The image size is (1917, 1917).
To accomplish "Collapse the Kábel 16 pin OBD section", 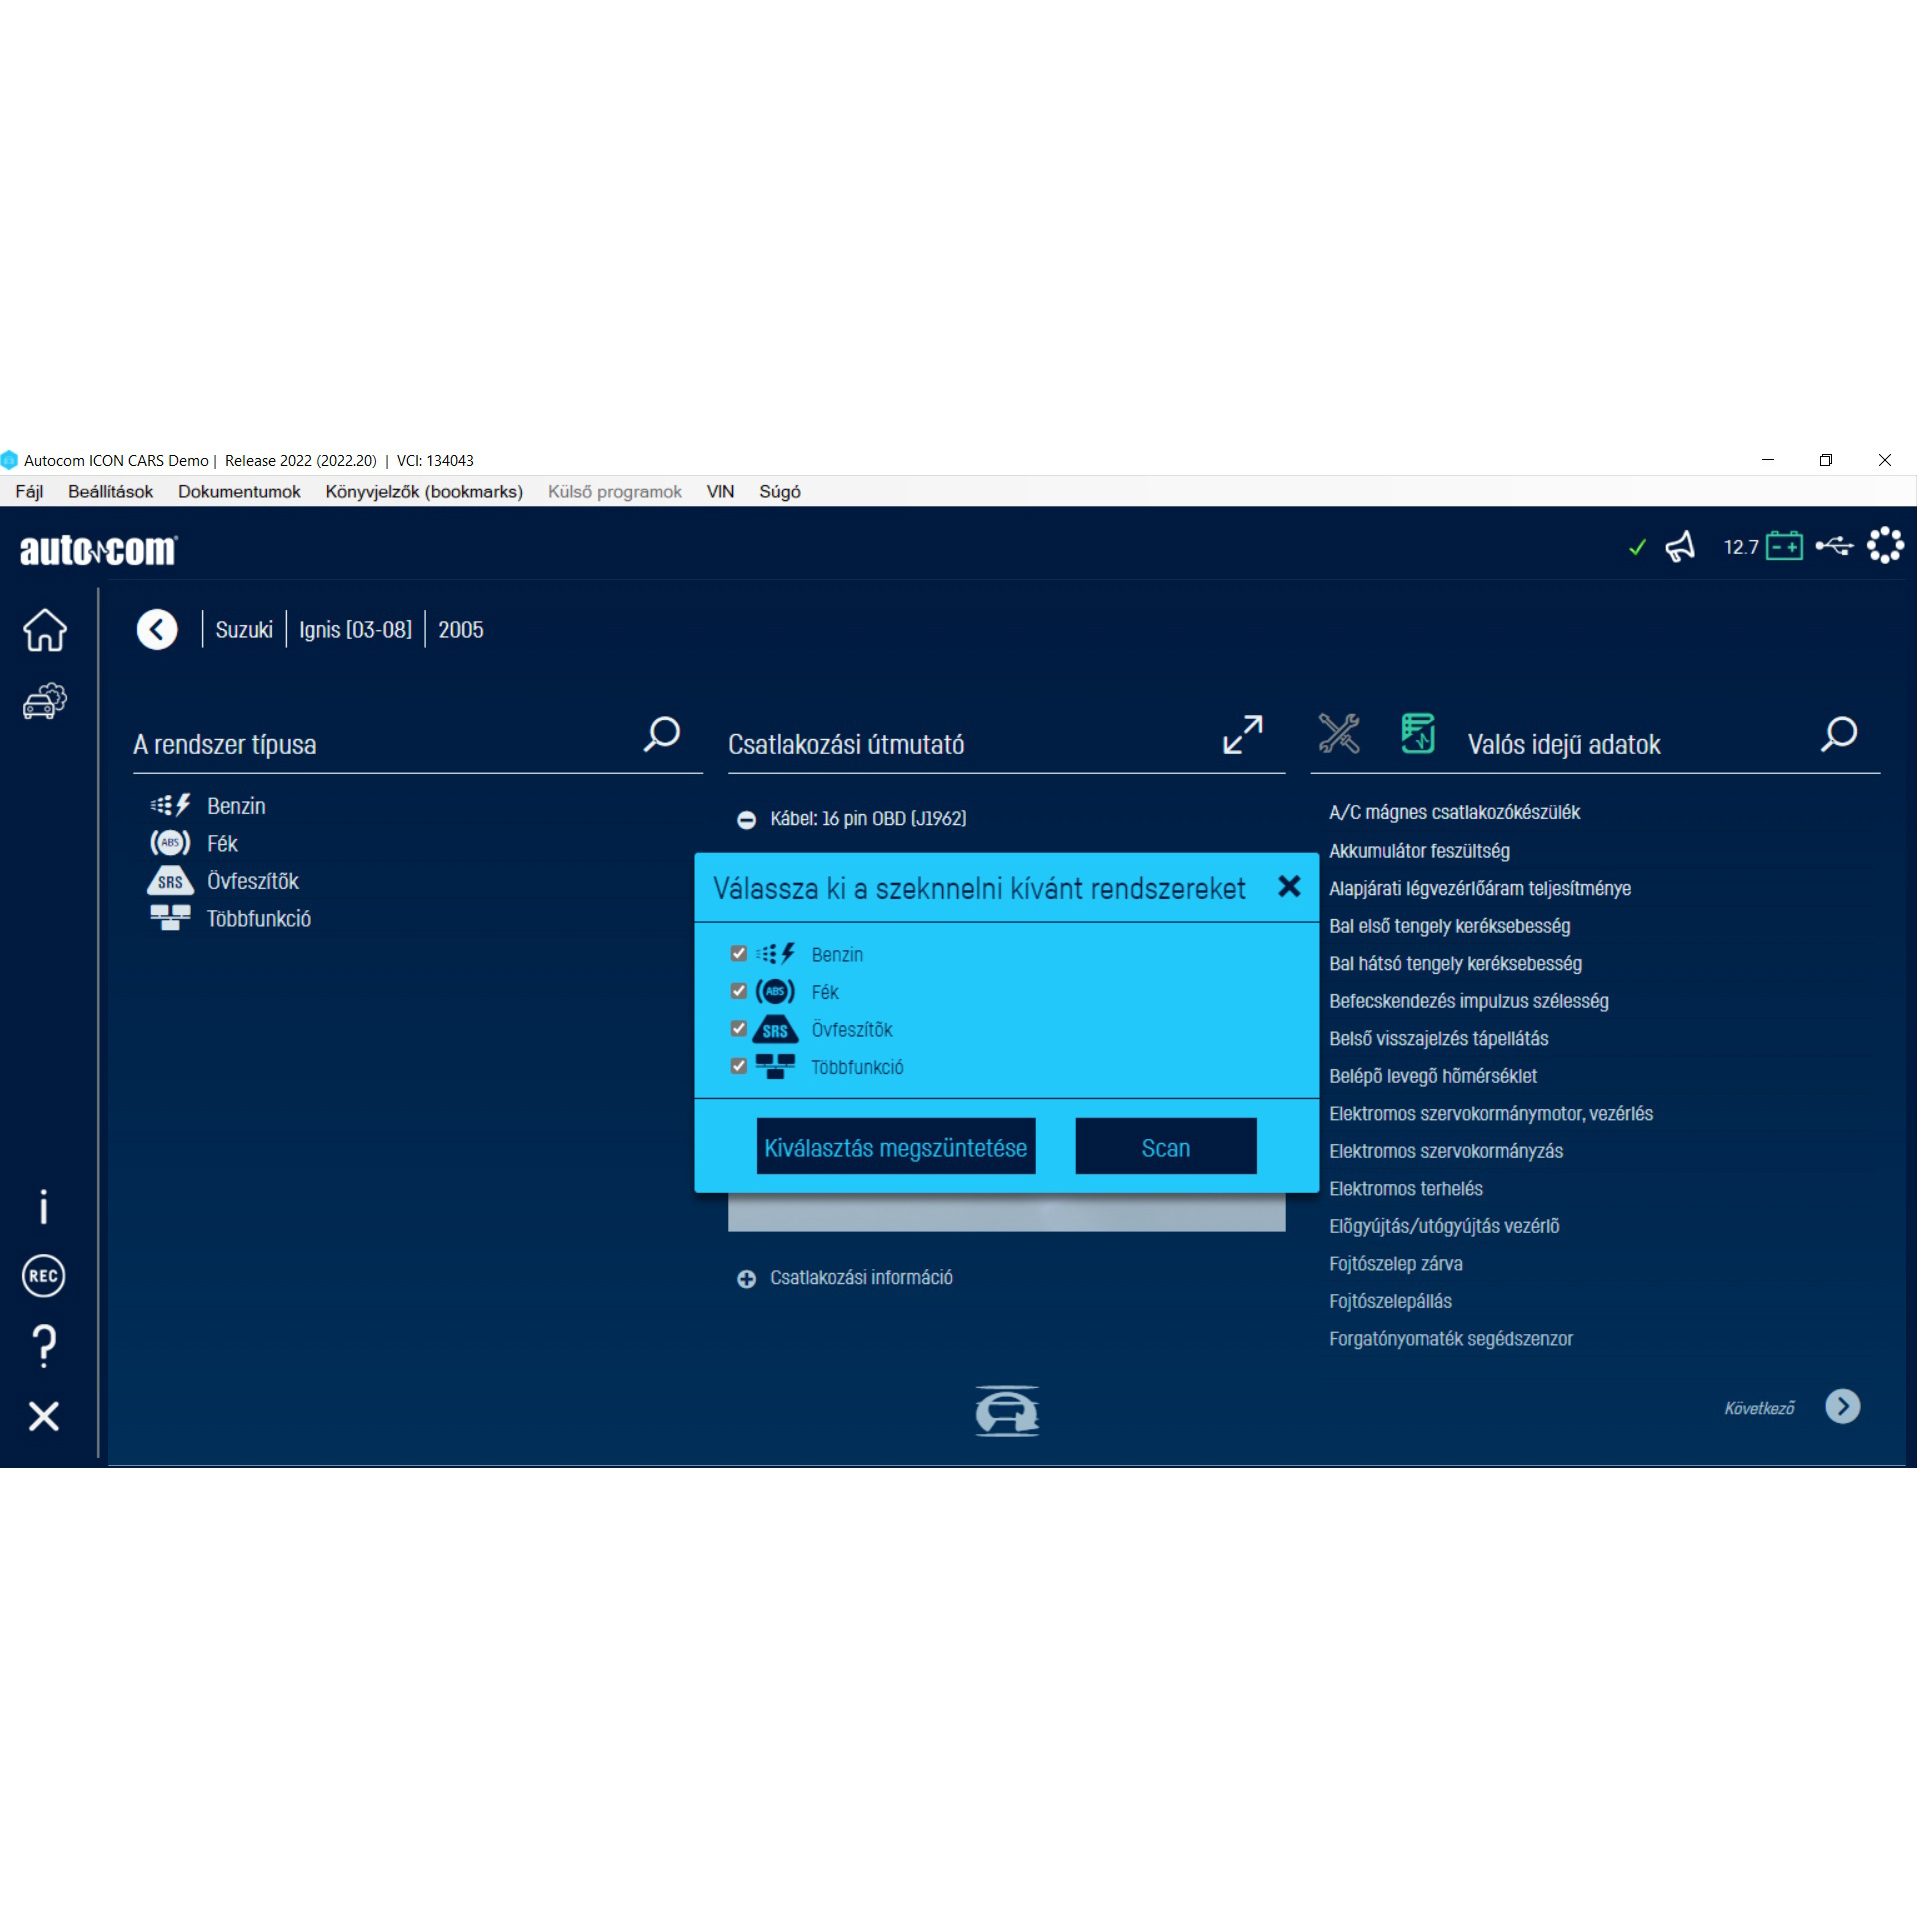I will tap(746, 820).
